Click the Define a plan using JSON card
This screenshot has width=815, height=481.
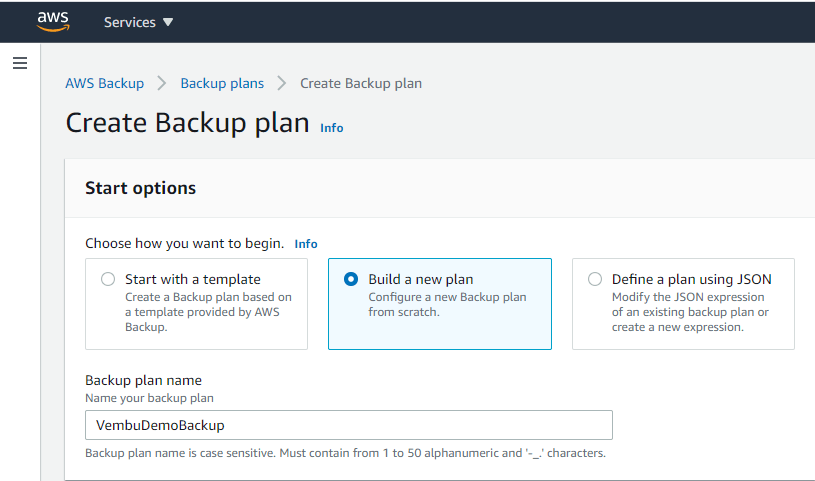683,304
